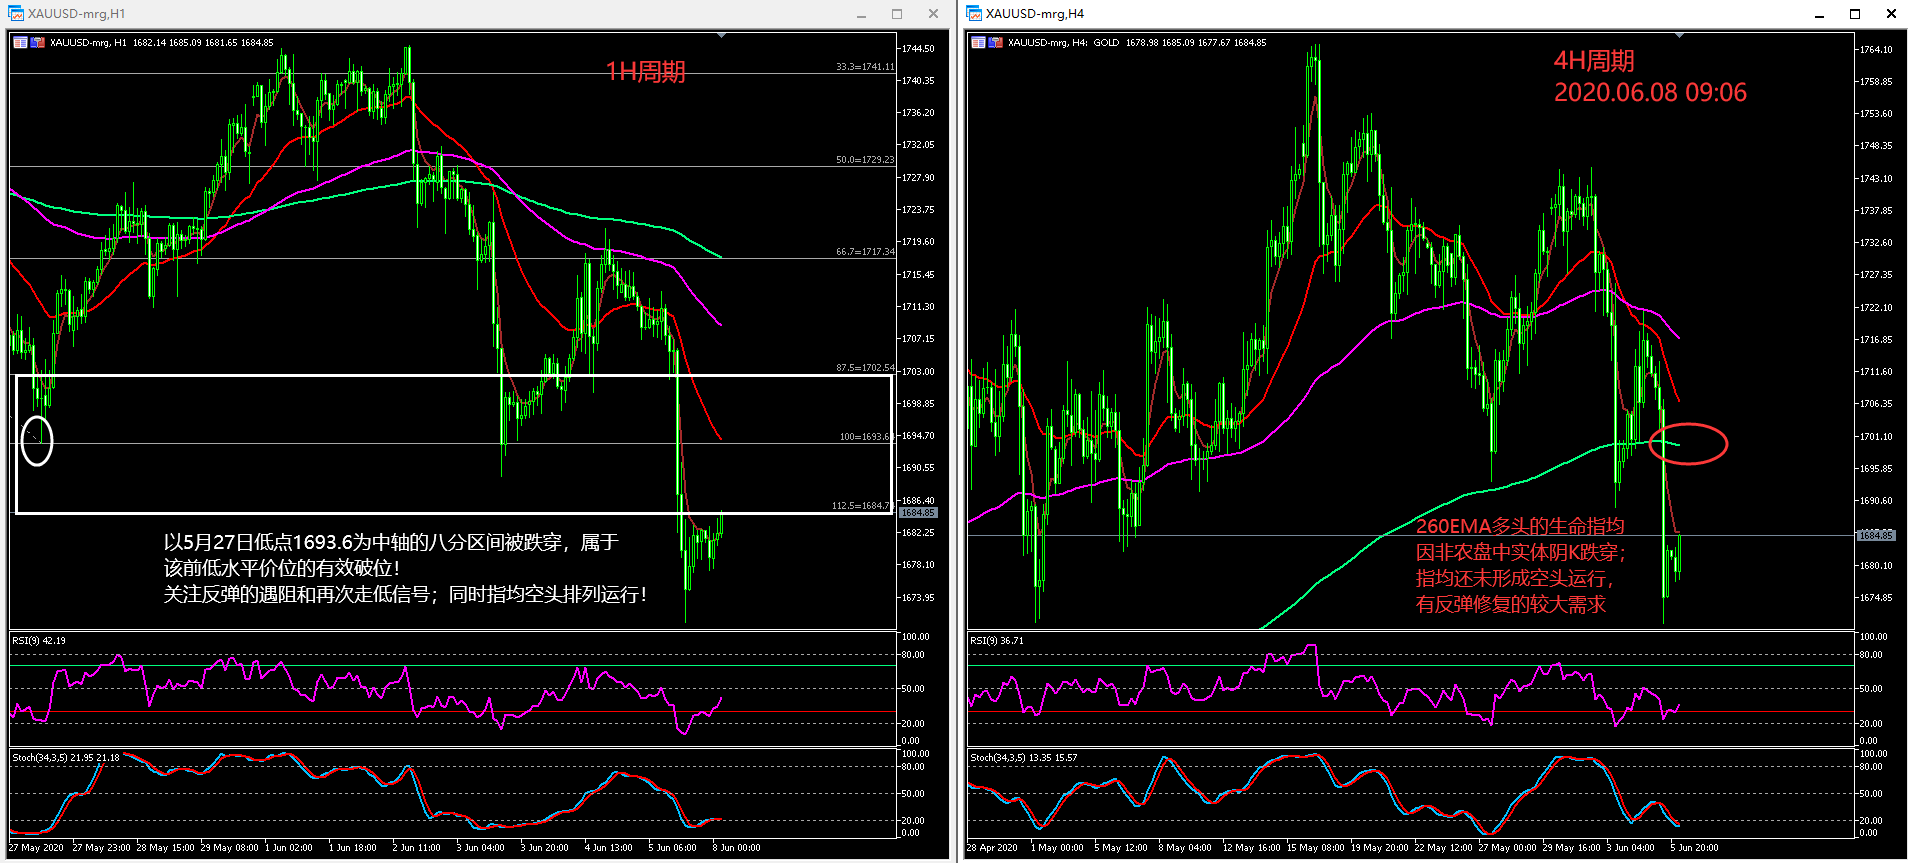
Task: Open one-click trading panel icon in H4 chart
Action: [978, 43]
